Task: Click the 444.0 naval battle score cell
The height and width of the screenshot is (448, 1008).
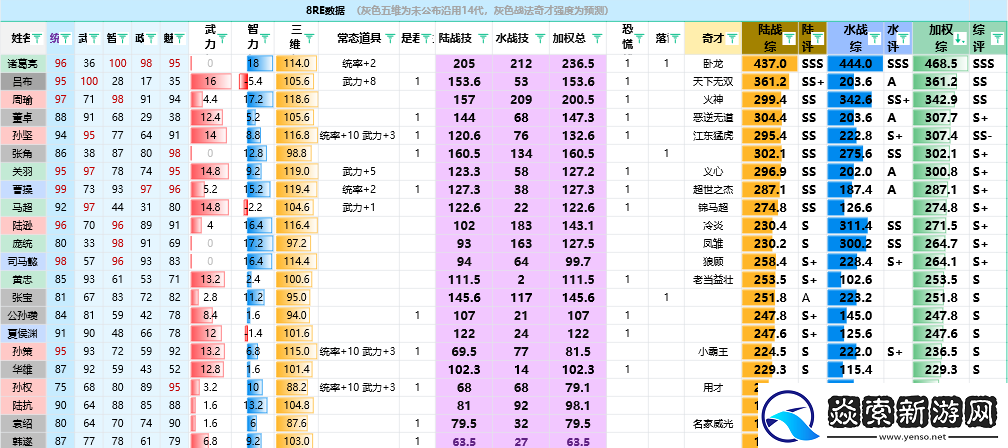Action: (856, 64)
